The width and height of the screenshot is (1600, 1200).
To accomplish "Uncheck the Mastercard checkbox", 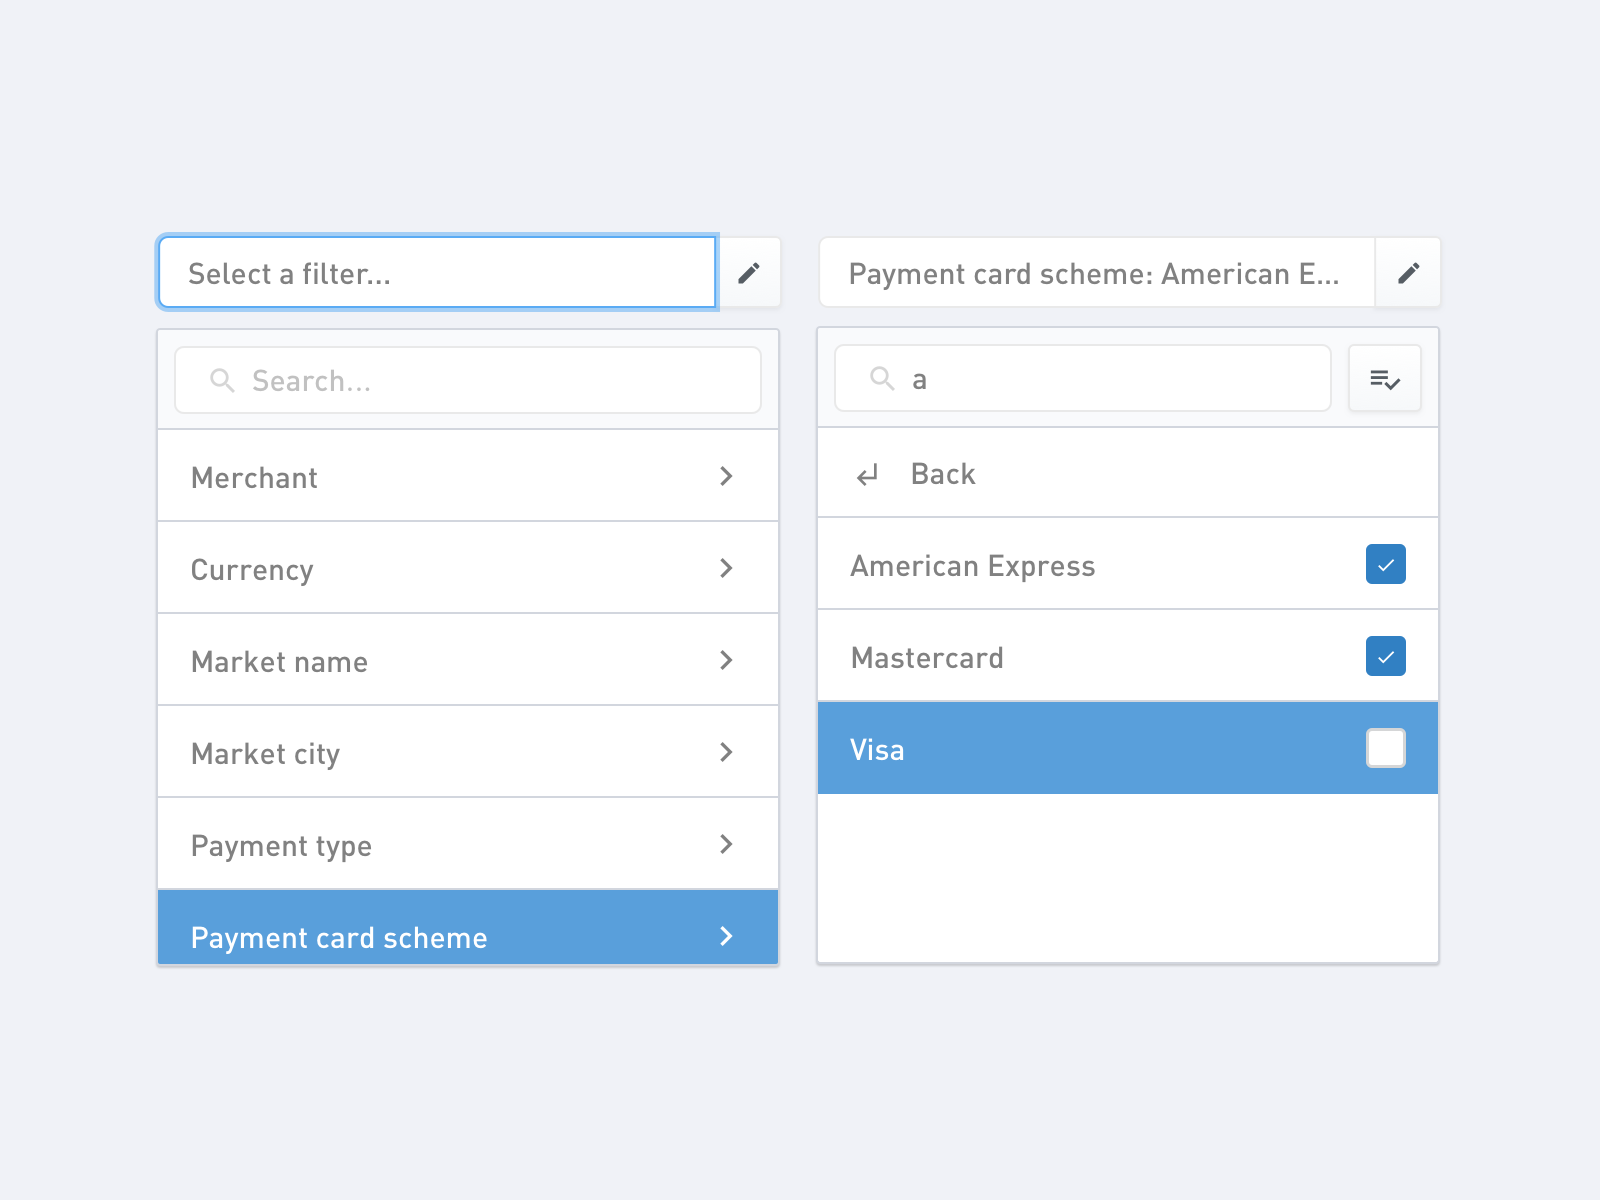I will point(1385,657).
